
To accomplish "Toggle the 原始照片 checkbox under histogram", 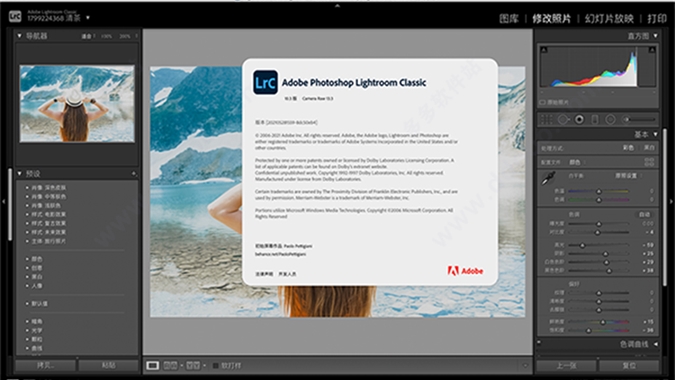I will tap(542, 102).
